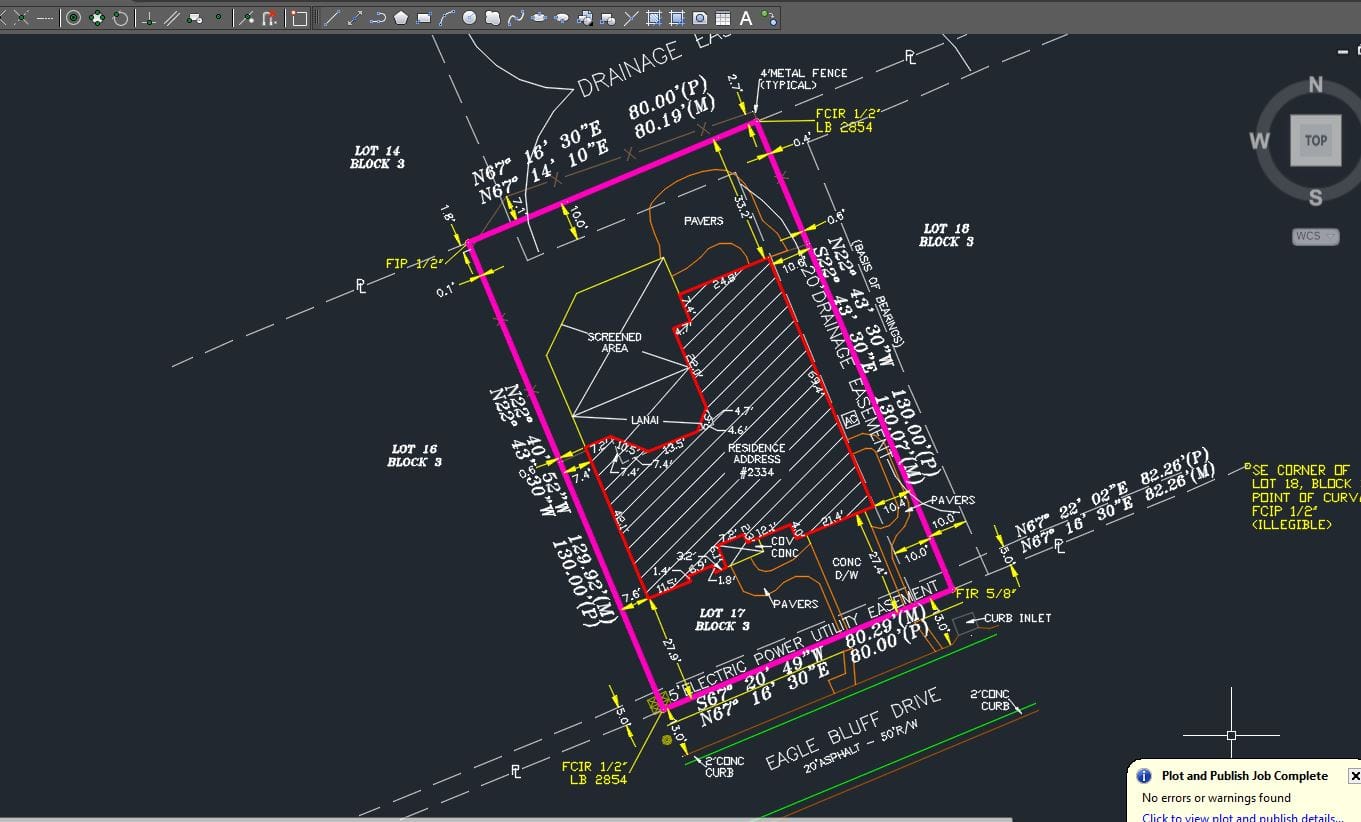Select the Rectangle draw tool

[x=424, y=18]
